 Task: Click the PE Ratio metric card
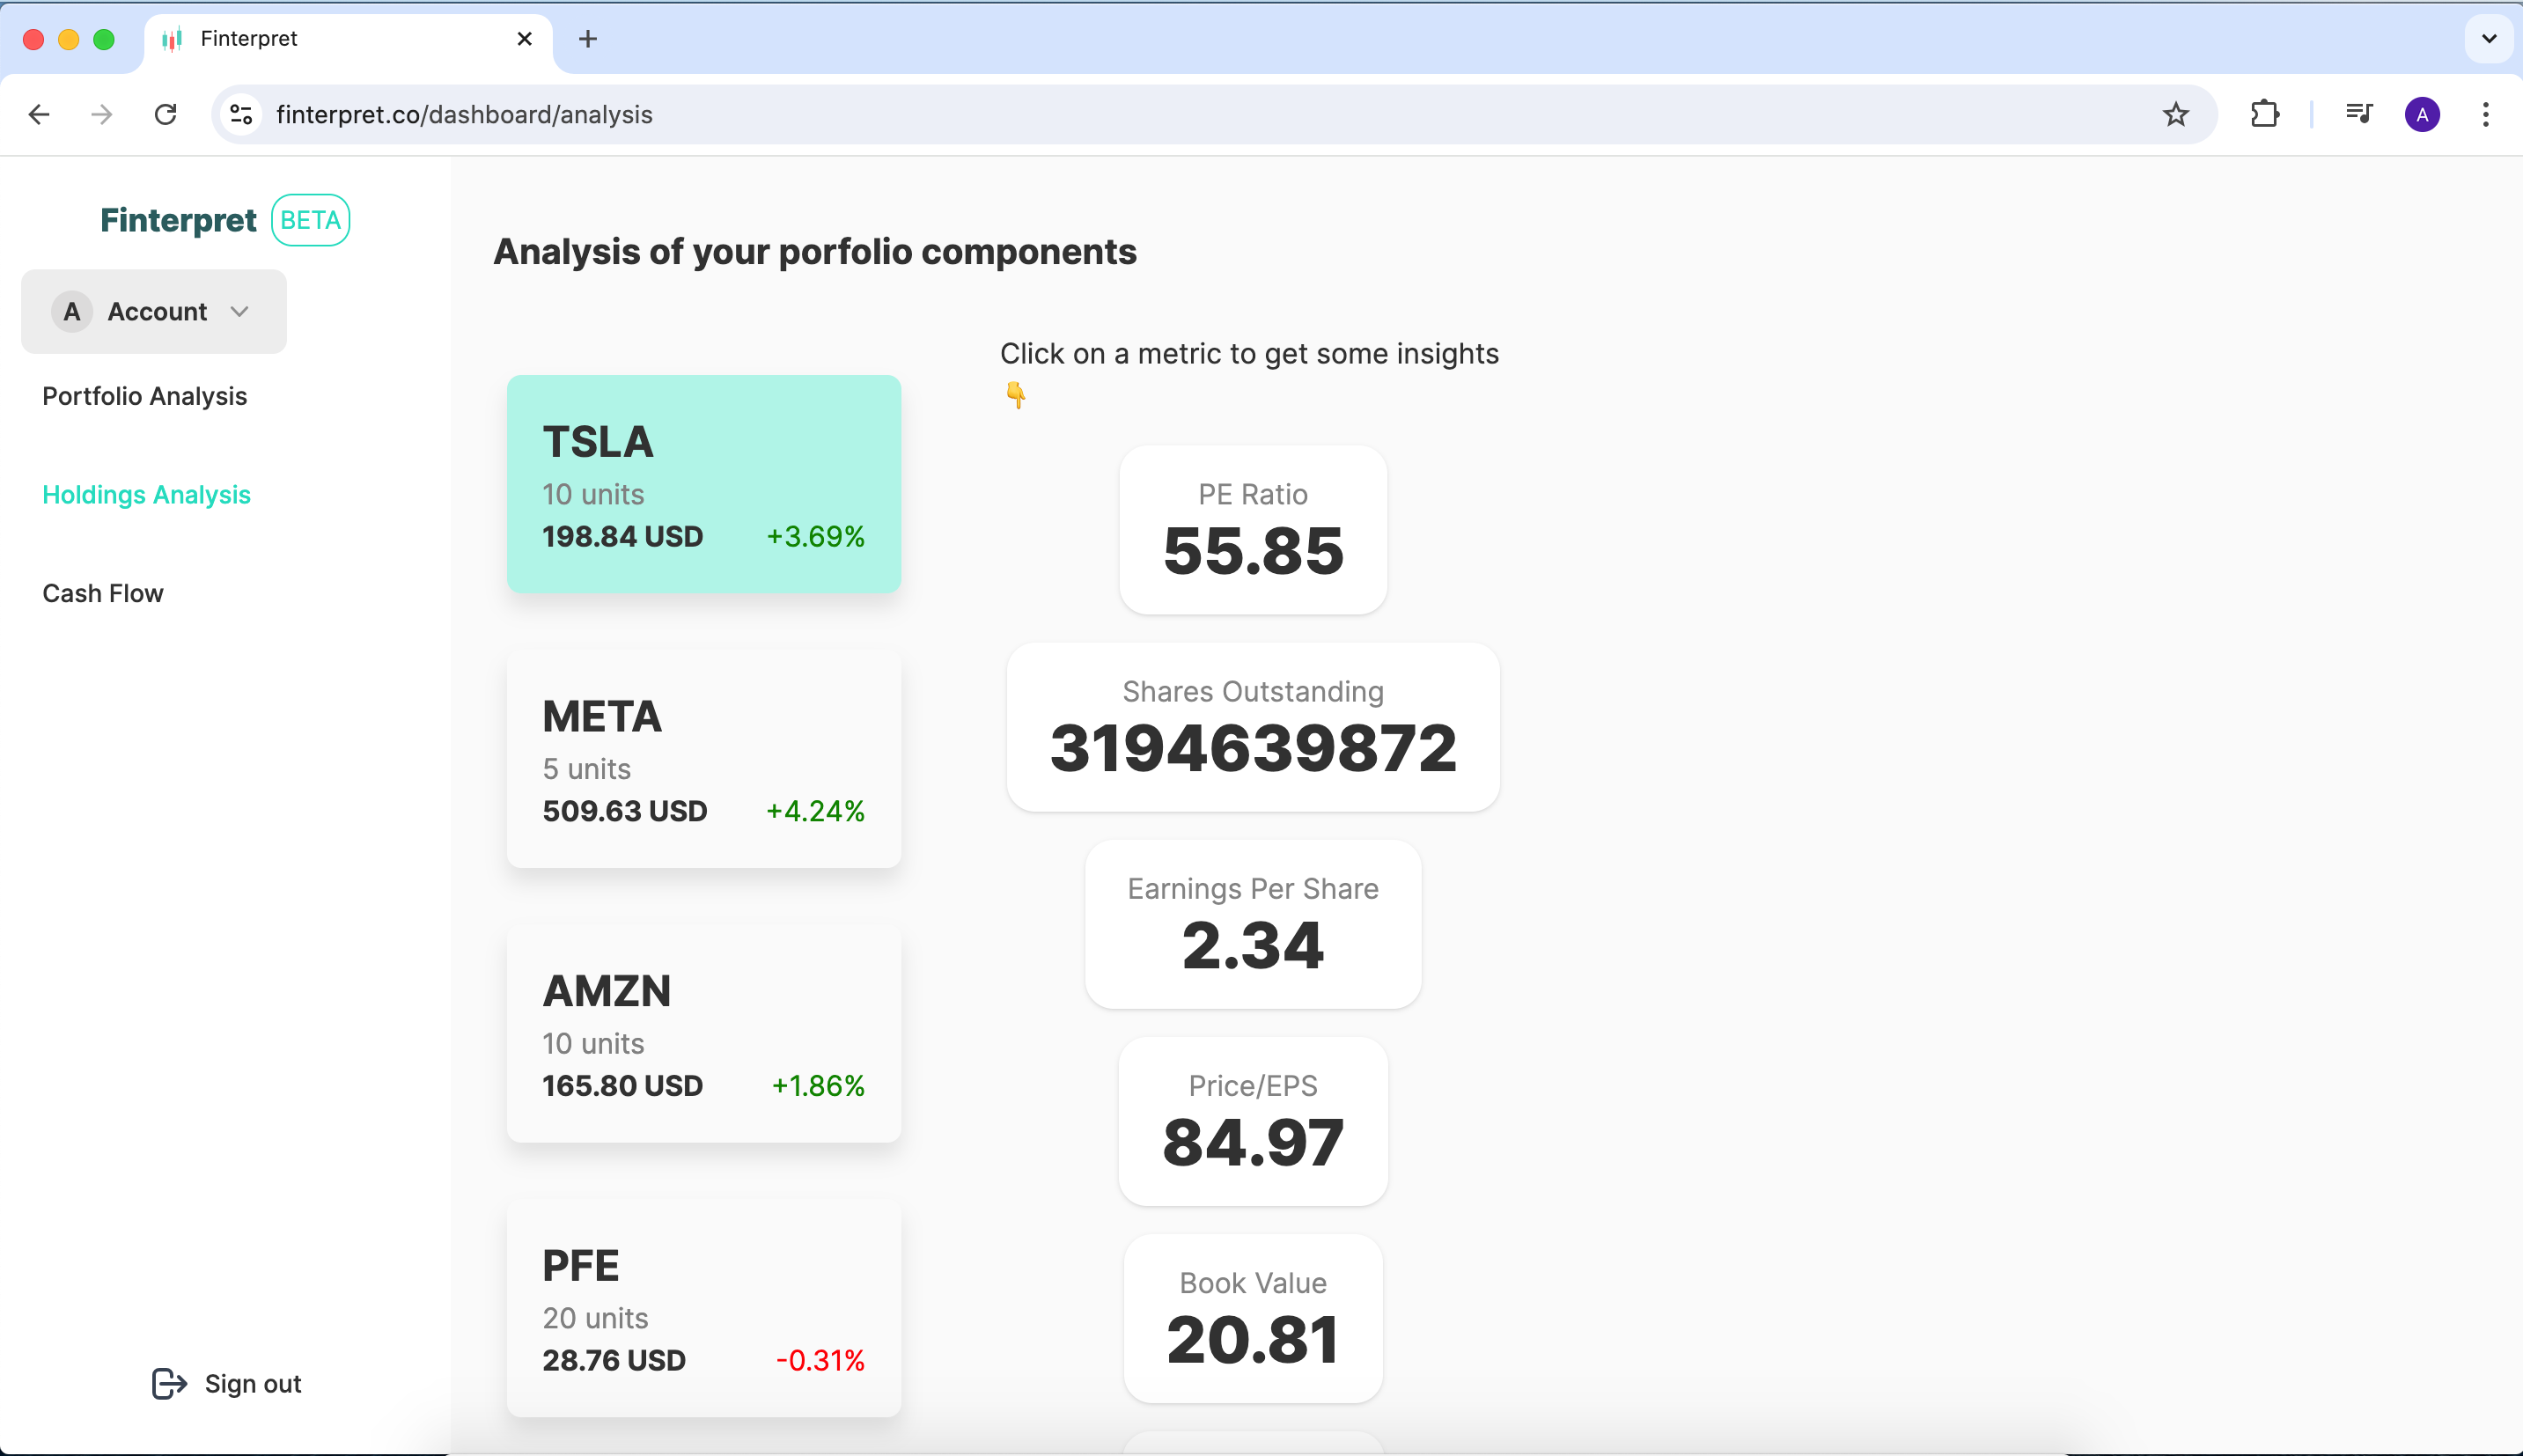coord(1252,530)
